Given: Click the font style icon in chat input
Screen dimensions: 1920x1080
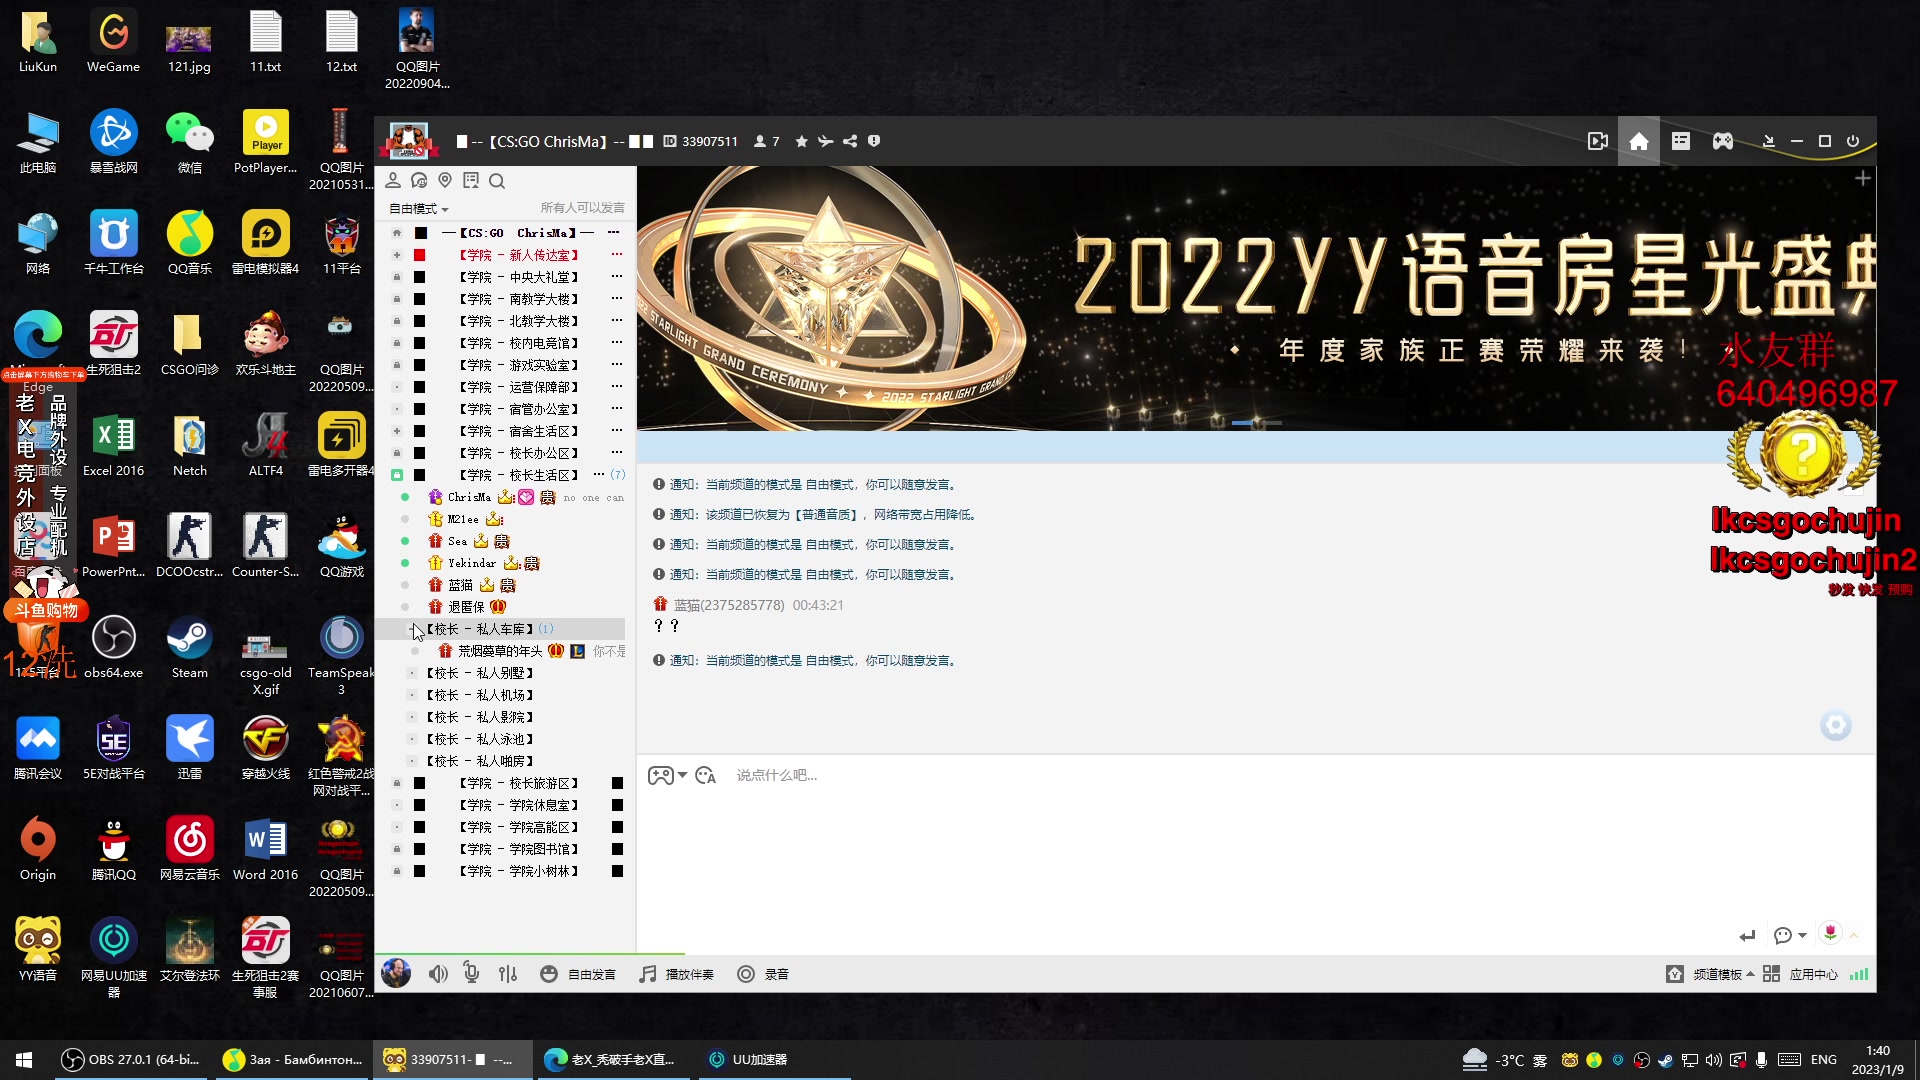Looking at the screenshot, I should (705, 775).
